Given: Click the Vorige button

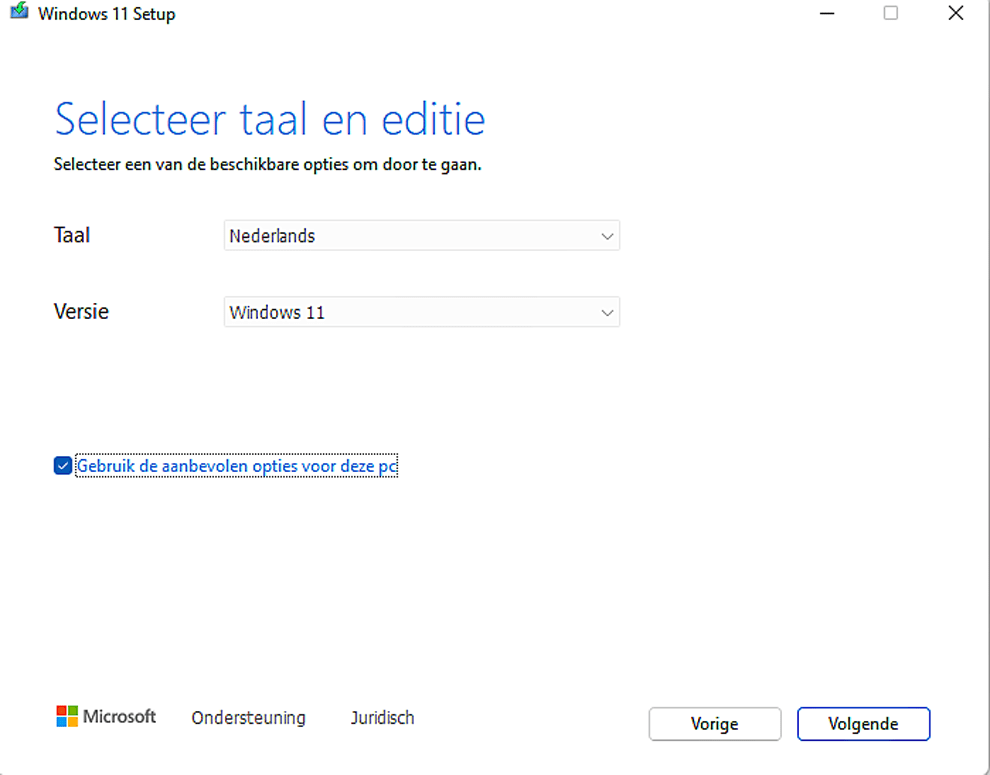Looking at the screenshot, I should pyautogui.click(x=715, y=724).
